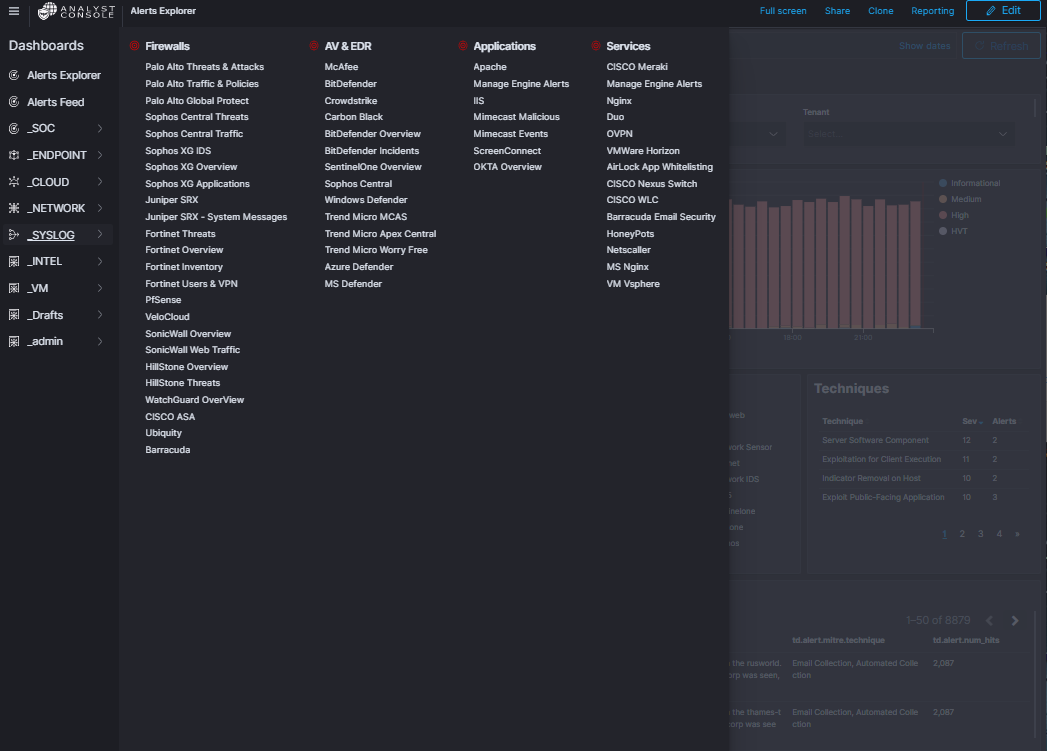Click the pencil icon on Edit button
Image resolution: width=1047 pixels, height=751 pixels.
coord(991,11)
